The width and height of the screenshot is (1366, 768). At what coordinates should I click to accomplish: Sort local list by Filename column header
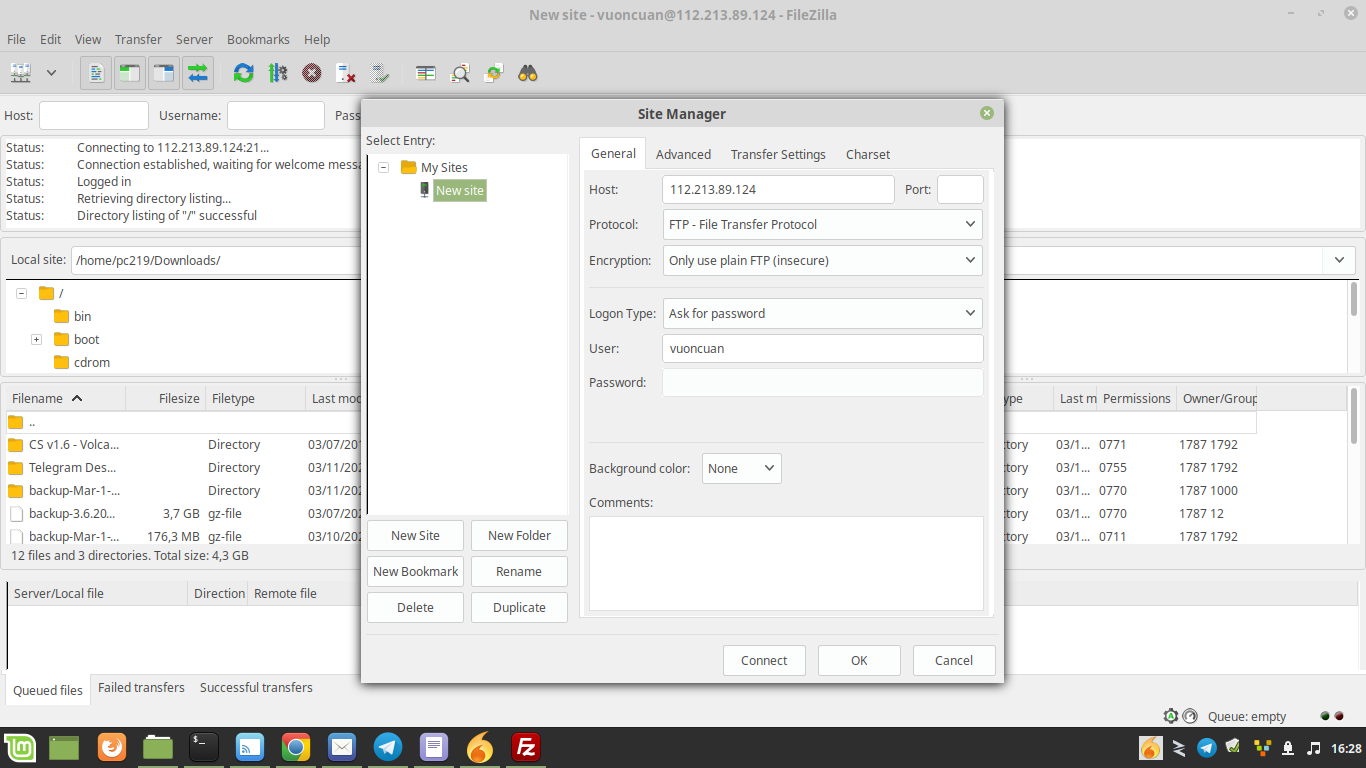[65, 398]
